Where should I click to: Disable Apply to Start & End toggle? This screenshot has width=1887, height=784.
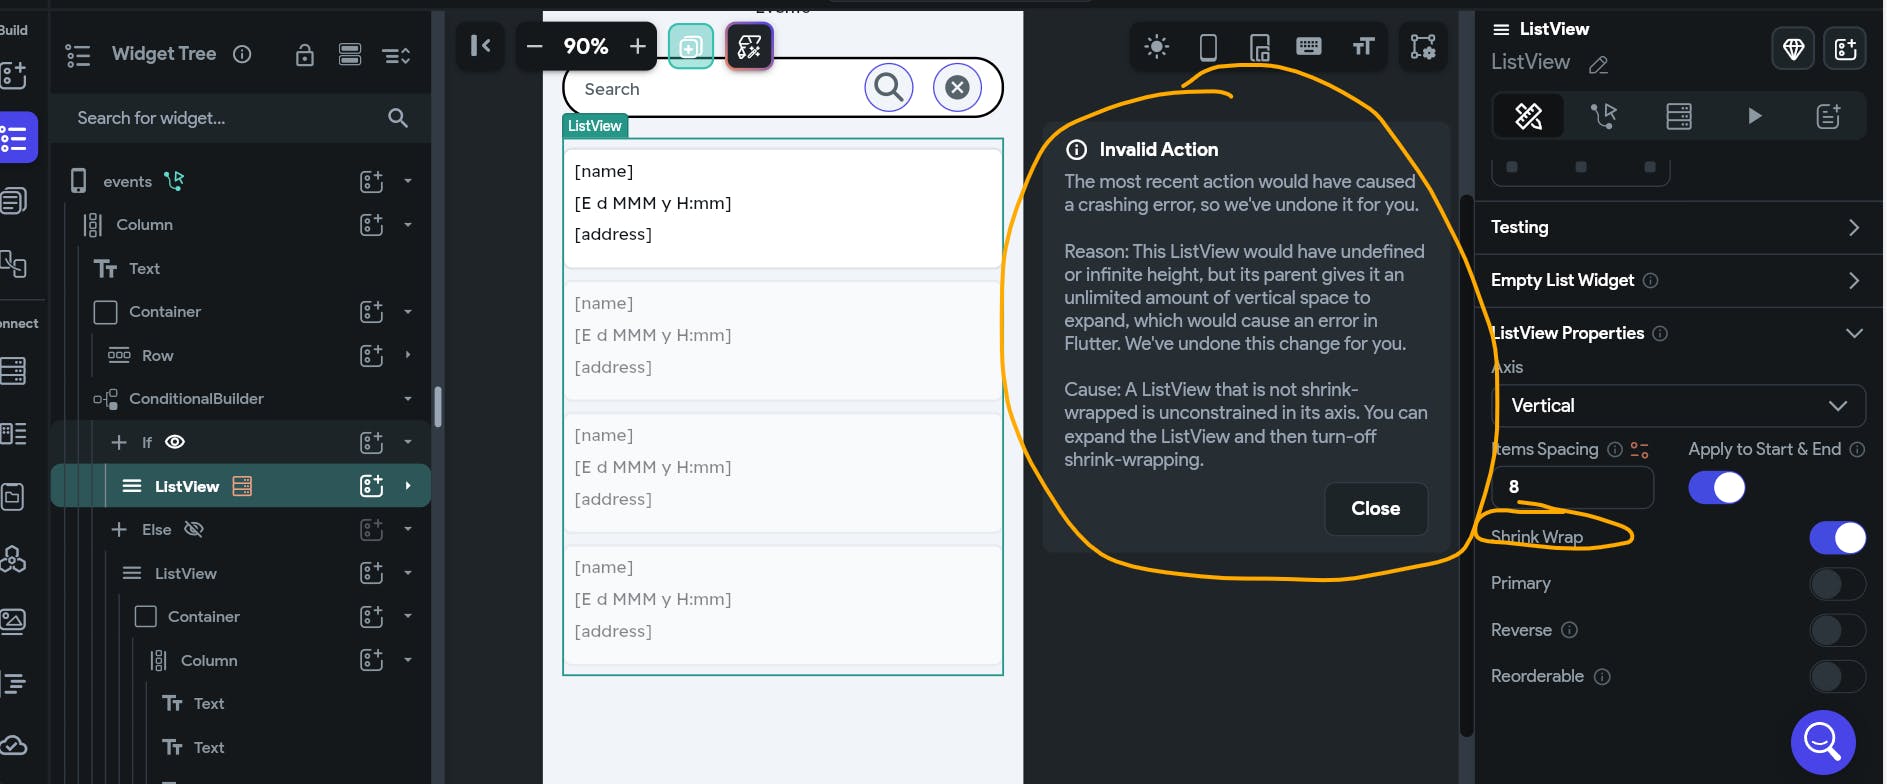1716,488
